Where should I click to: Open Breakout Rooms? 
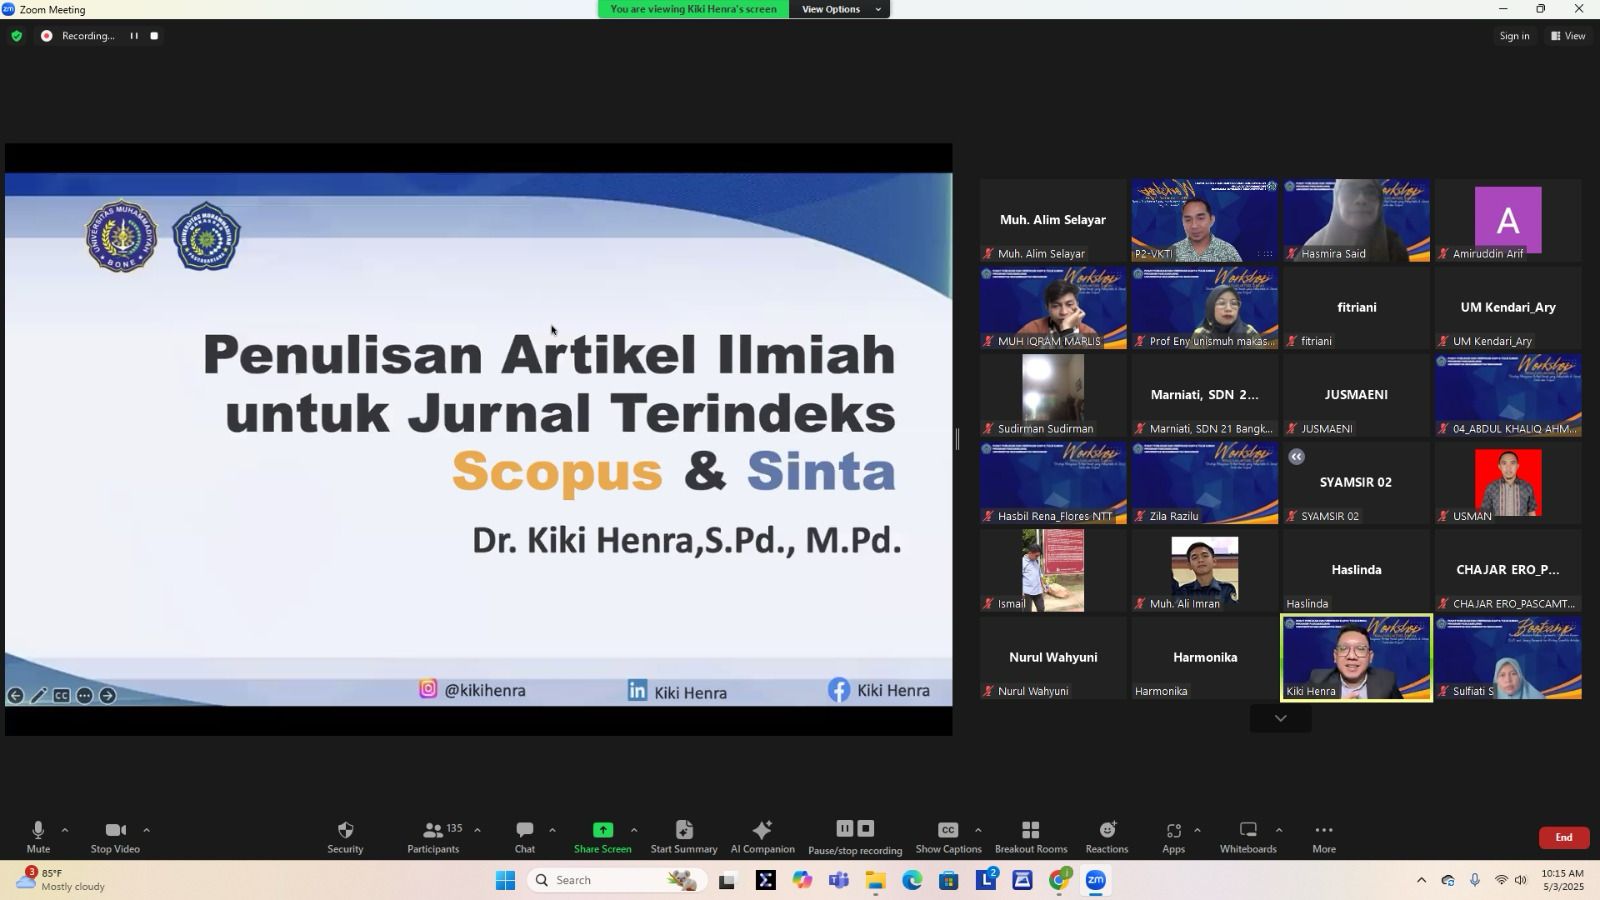coord(1030,836)
